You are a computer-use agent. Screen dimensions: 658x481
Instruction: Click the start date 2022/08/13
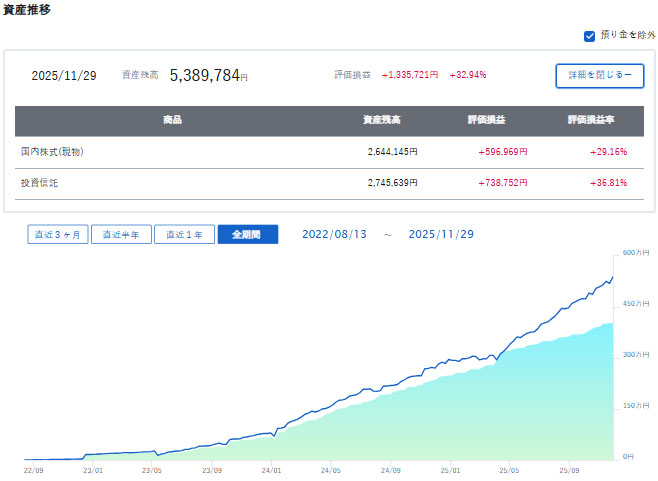334,234
